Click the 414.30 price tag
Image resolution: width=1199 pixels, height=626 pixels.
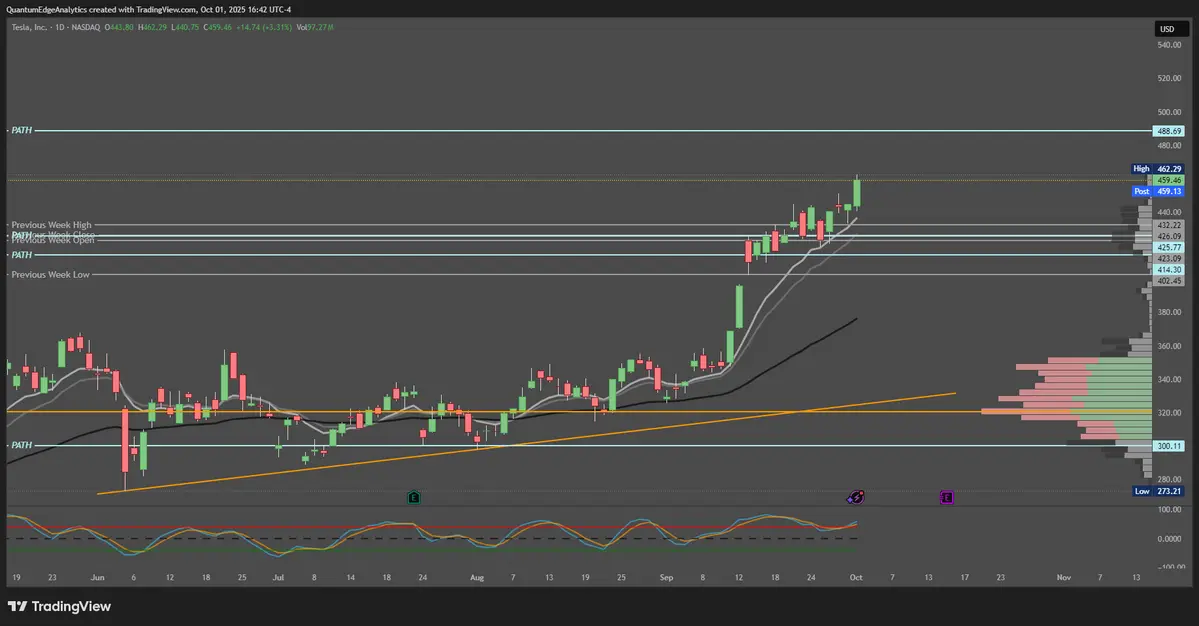pyautogui.click(x=1168, y=270)
